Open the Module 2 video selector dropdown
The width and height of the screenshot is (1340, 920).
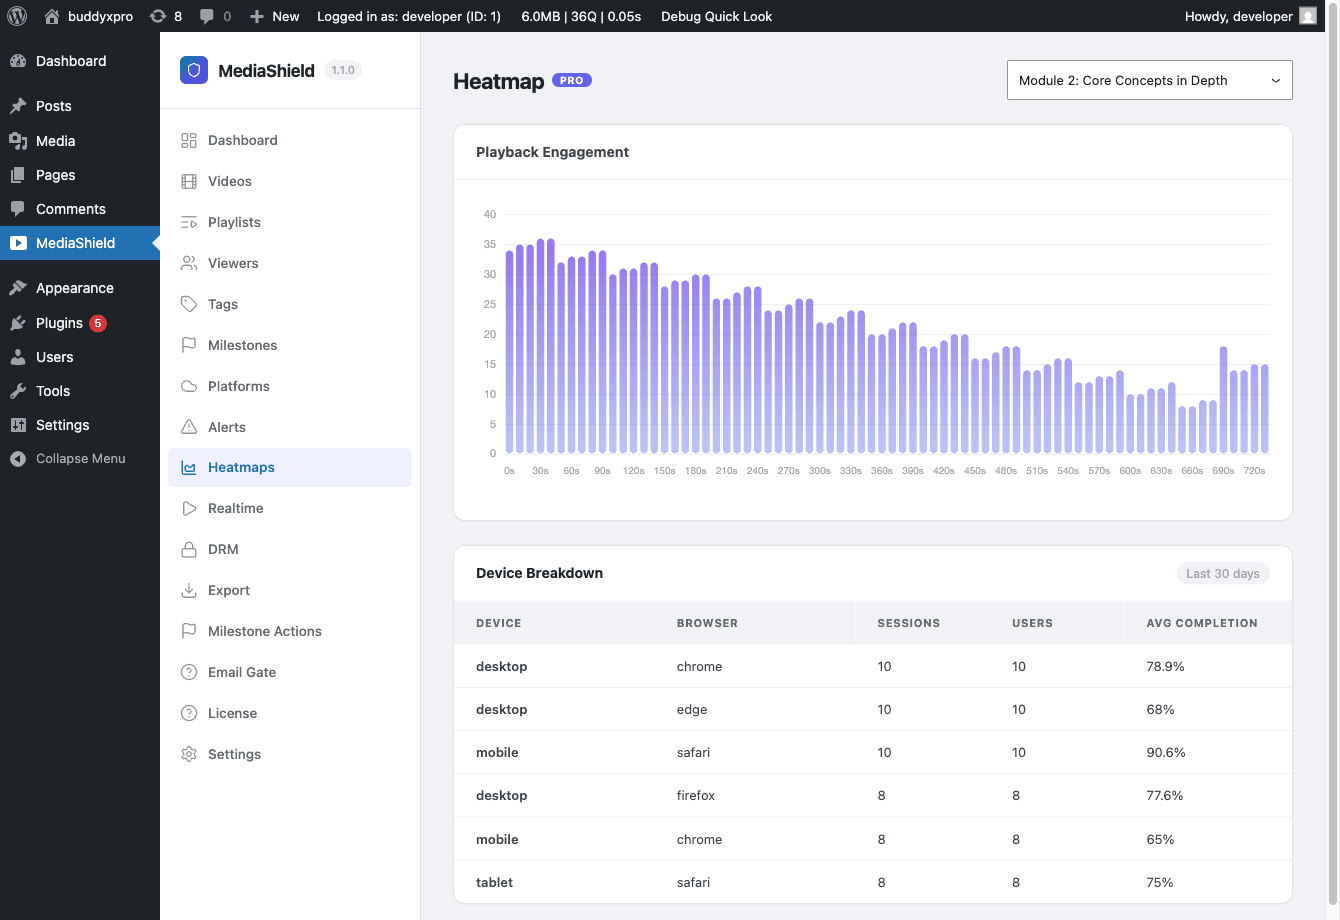(1149, 80)
